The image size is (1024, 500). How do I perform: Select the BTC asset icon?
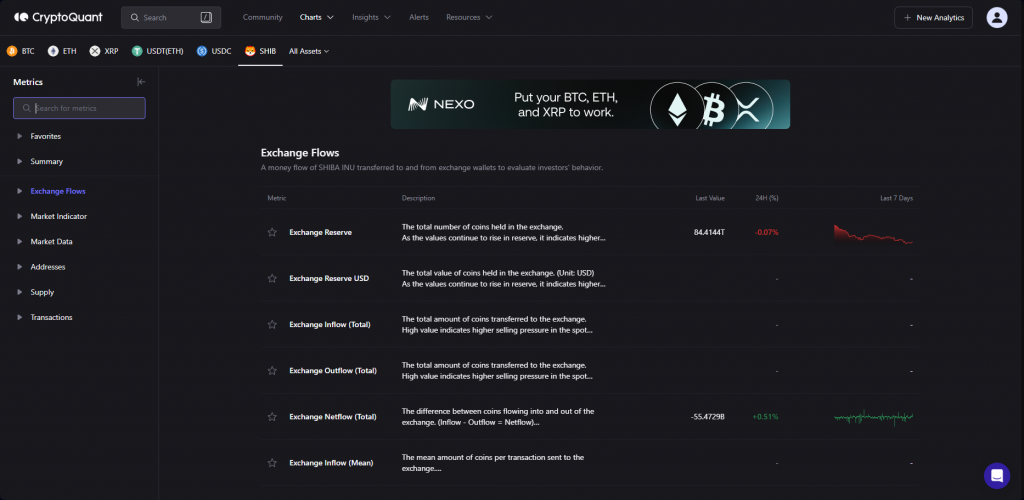tap(12, 50)
